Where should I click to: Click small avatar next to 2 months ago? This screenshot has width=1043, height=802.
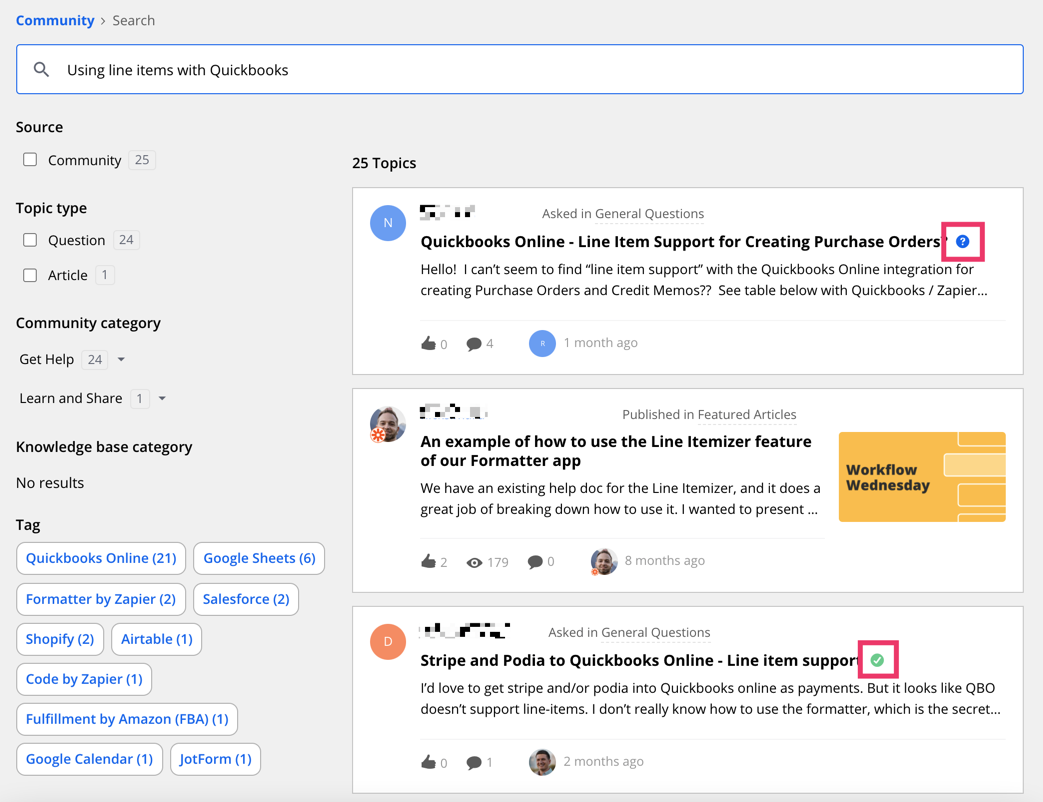tap(542, 762)
